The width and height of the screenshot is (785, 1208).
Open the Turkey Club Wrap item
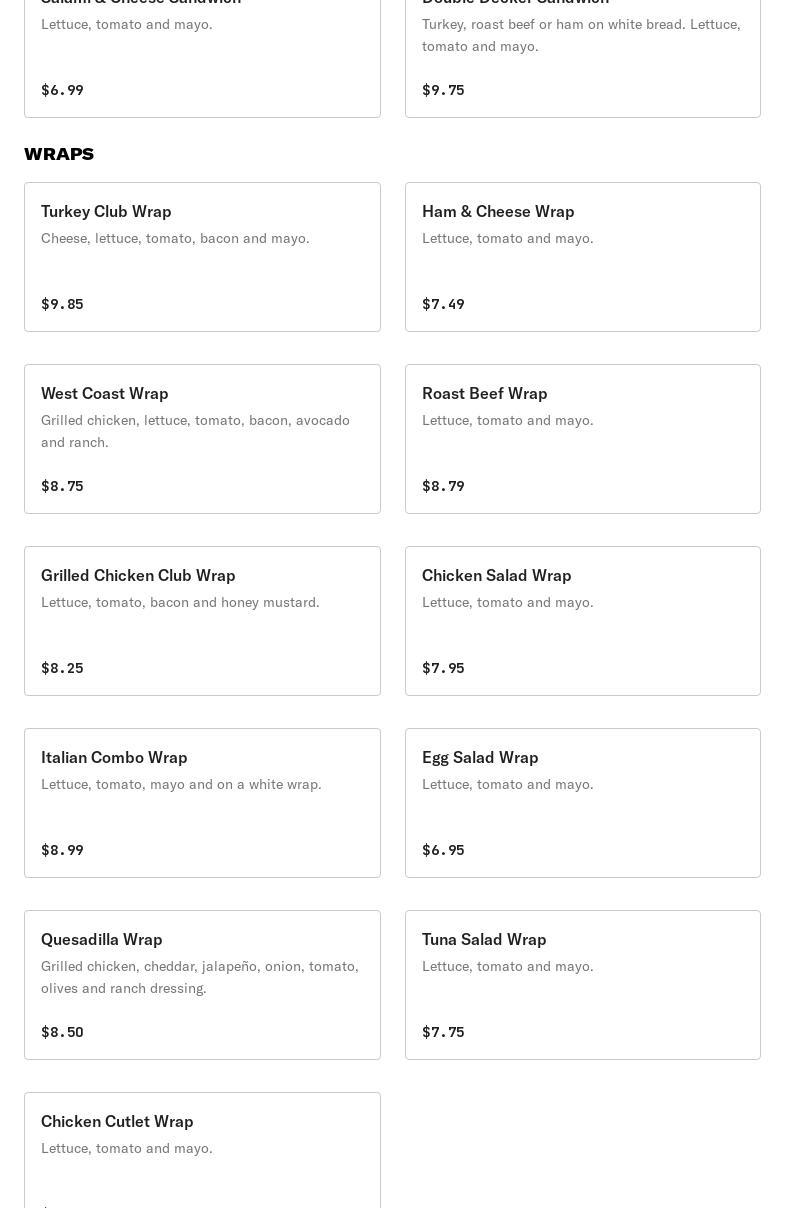(202, 257)
